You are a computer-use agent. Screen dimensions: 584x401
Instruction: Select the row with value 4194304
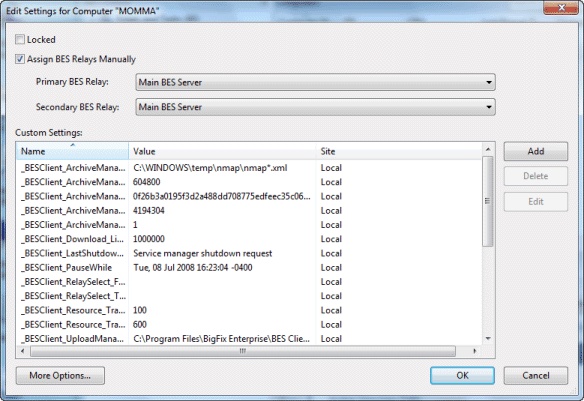point(249,210)
